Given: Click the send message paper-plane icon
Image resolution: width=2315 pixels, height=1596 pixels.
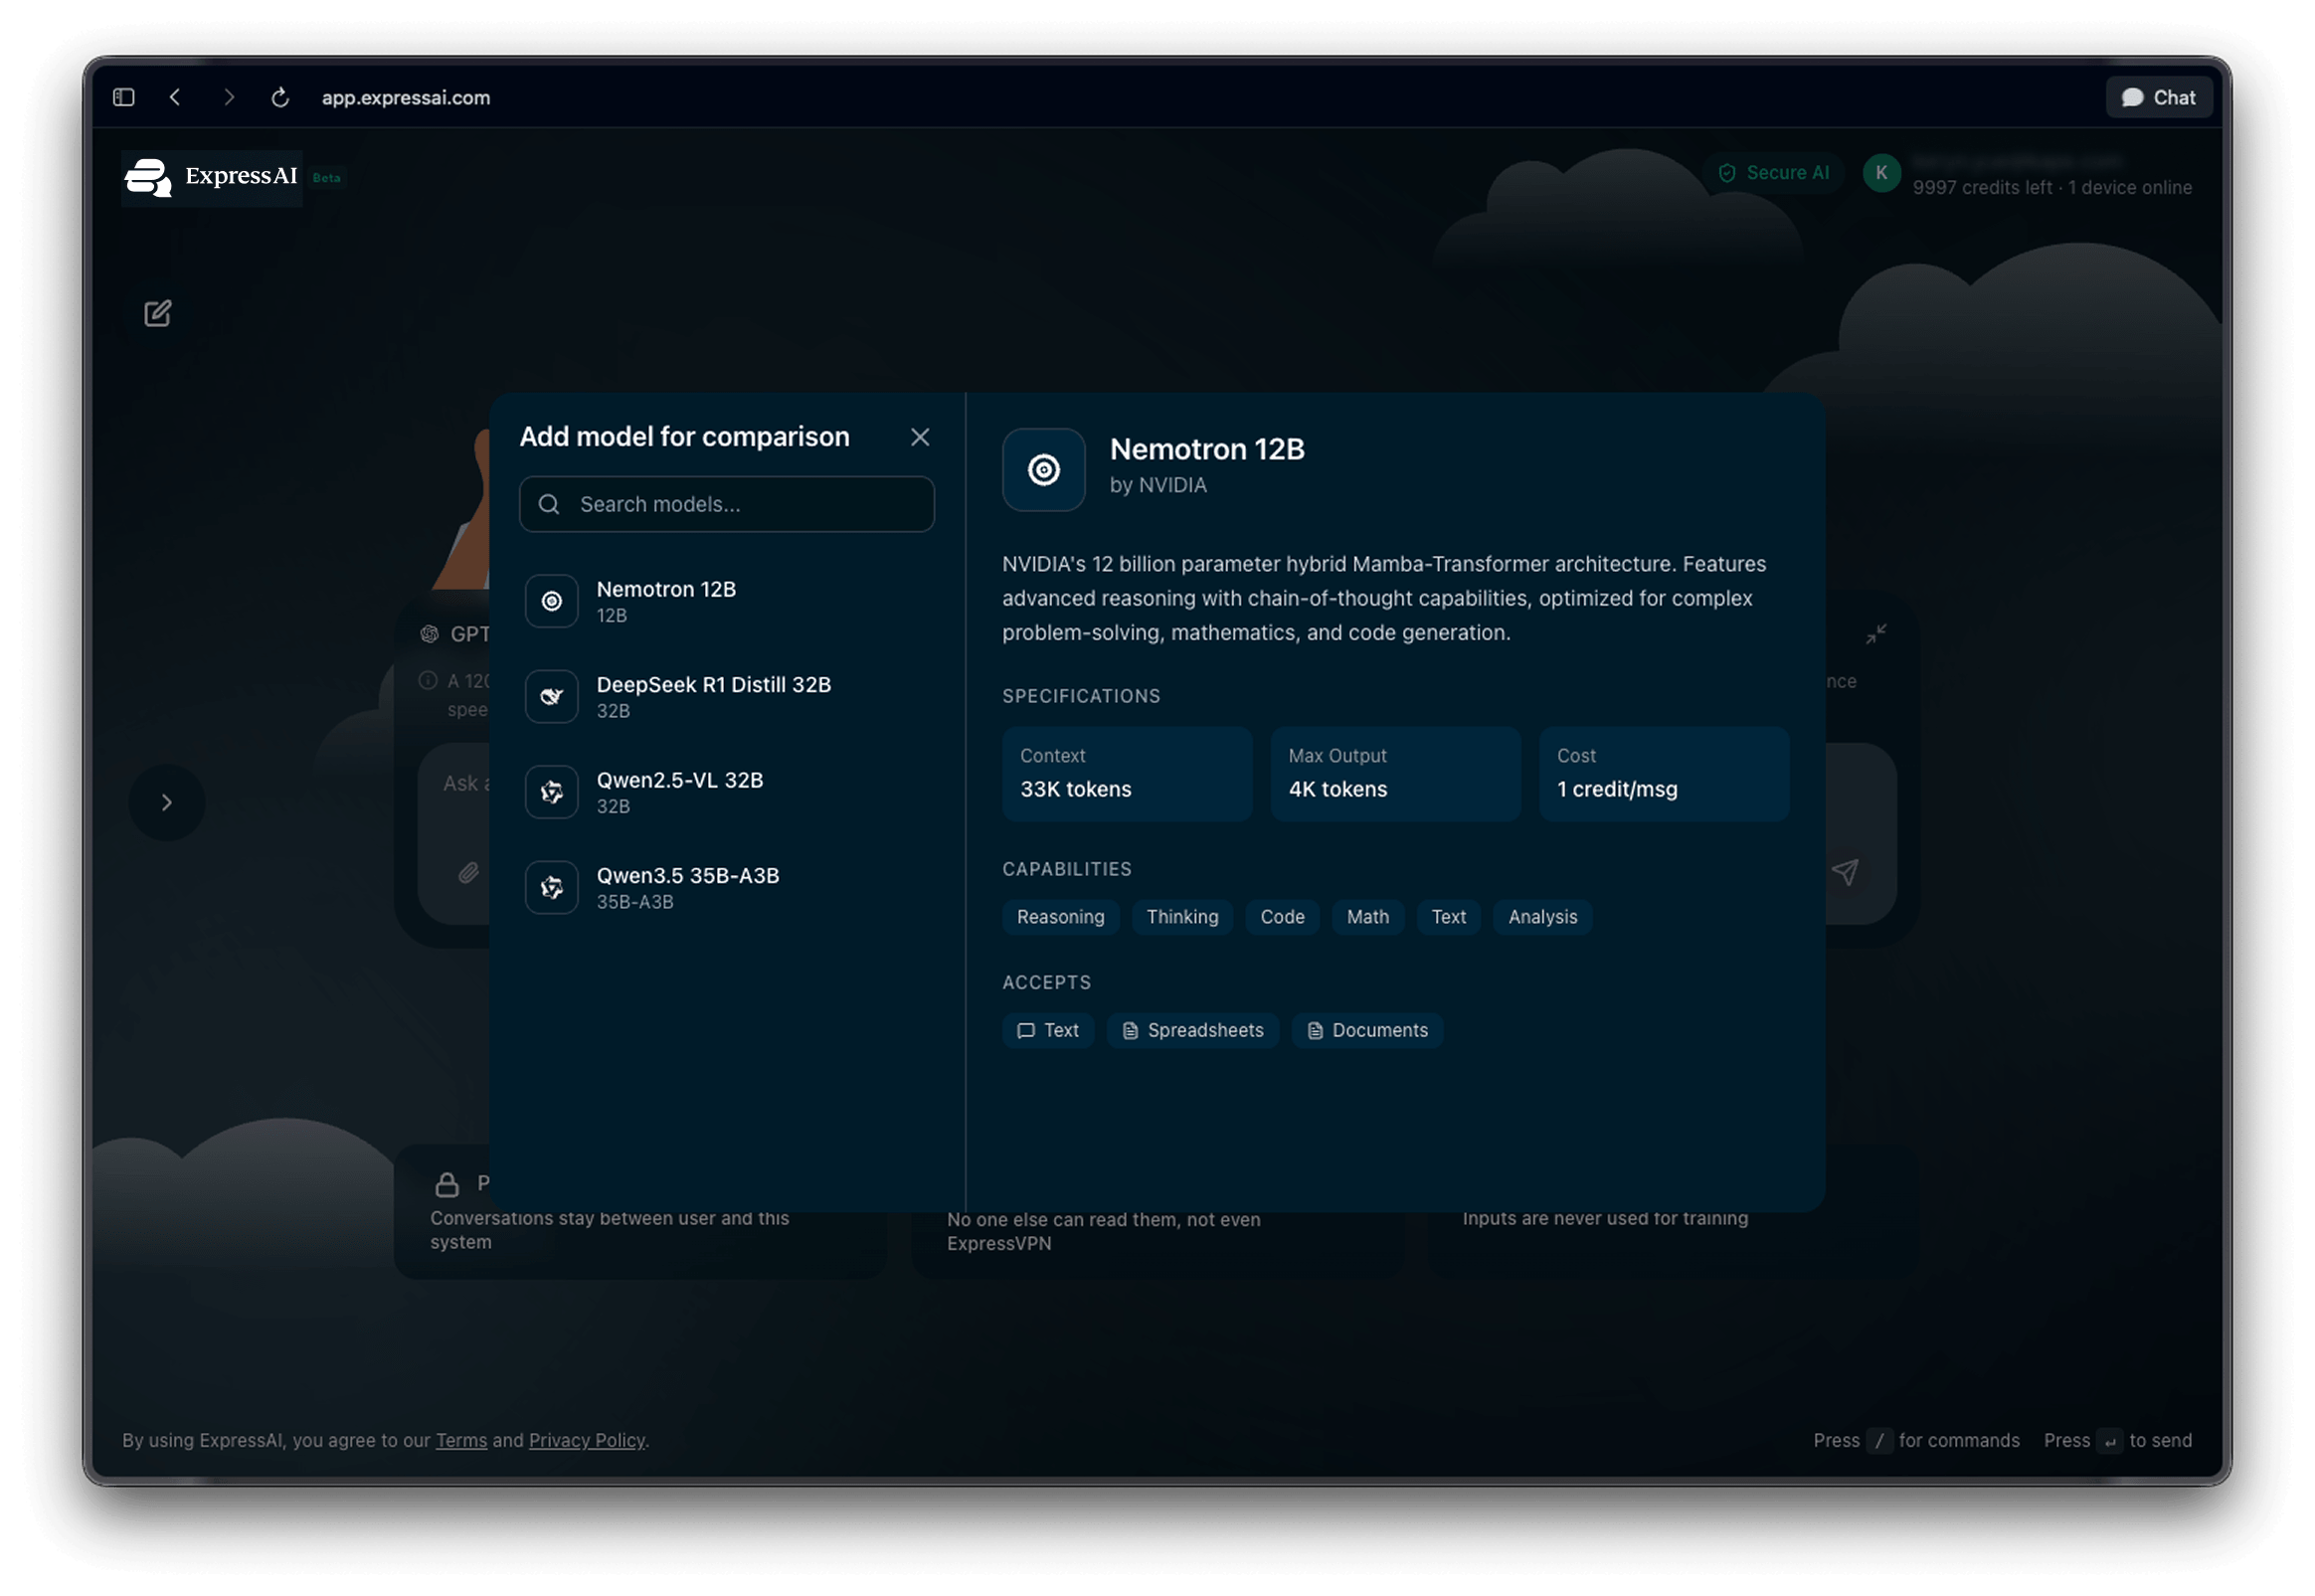Looking at the screenshot, I should tap(1845, 872).
